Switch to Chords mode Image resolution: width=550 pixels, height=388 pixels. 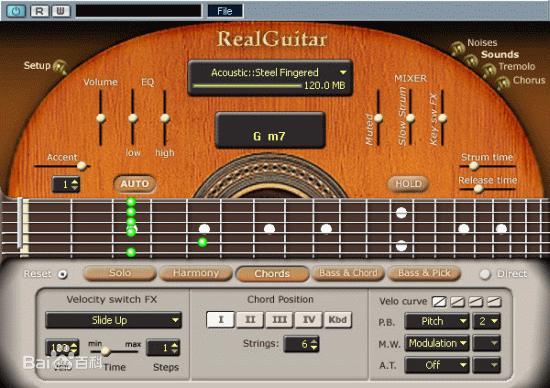(x=272, y=273)
